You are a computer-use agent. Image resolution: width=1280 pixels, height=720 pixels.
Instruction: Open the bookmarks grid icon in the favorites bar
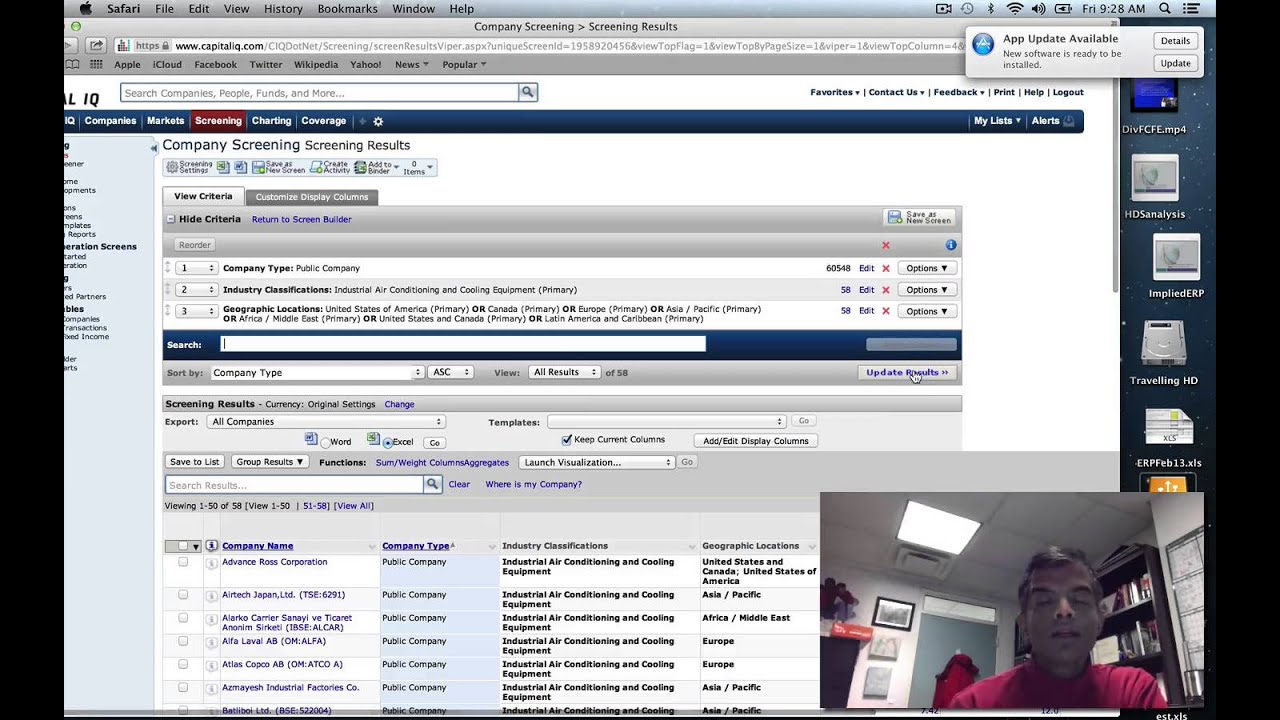point(96,65)
